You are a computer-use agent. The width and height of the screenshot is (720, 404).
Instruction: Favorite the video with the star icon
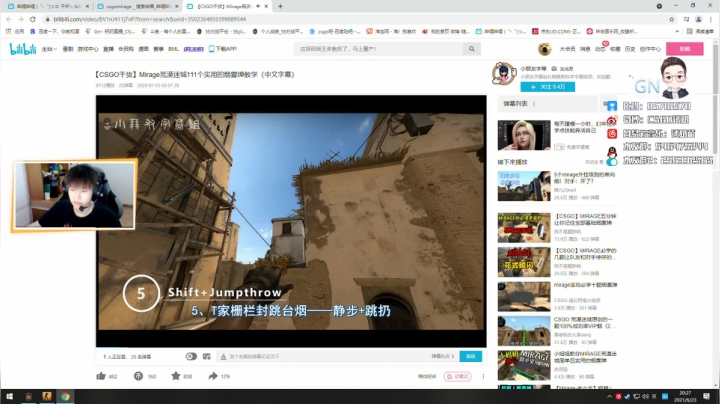(x=176, y=376)
